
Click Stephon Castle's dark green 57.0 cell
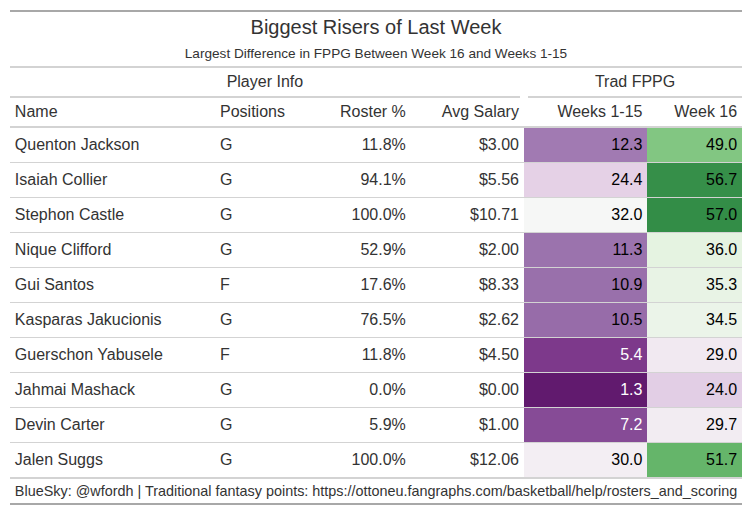pos(695,215)
